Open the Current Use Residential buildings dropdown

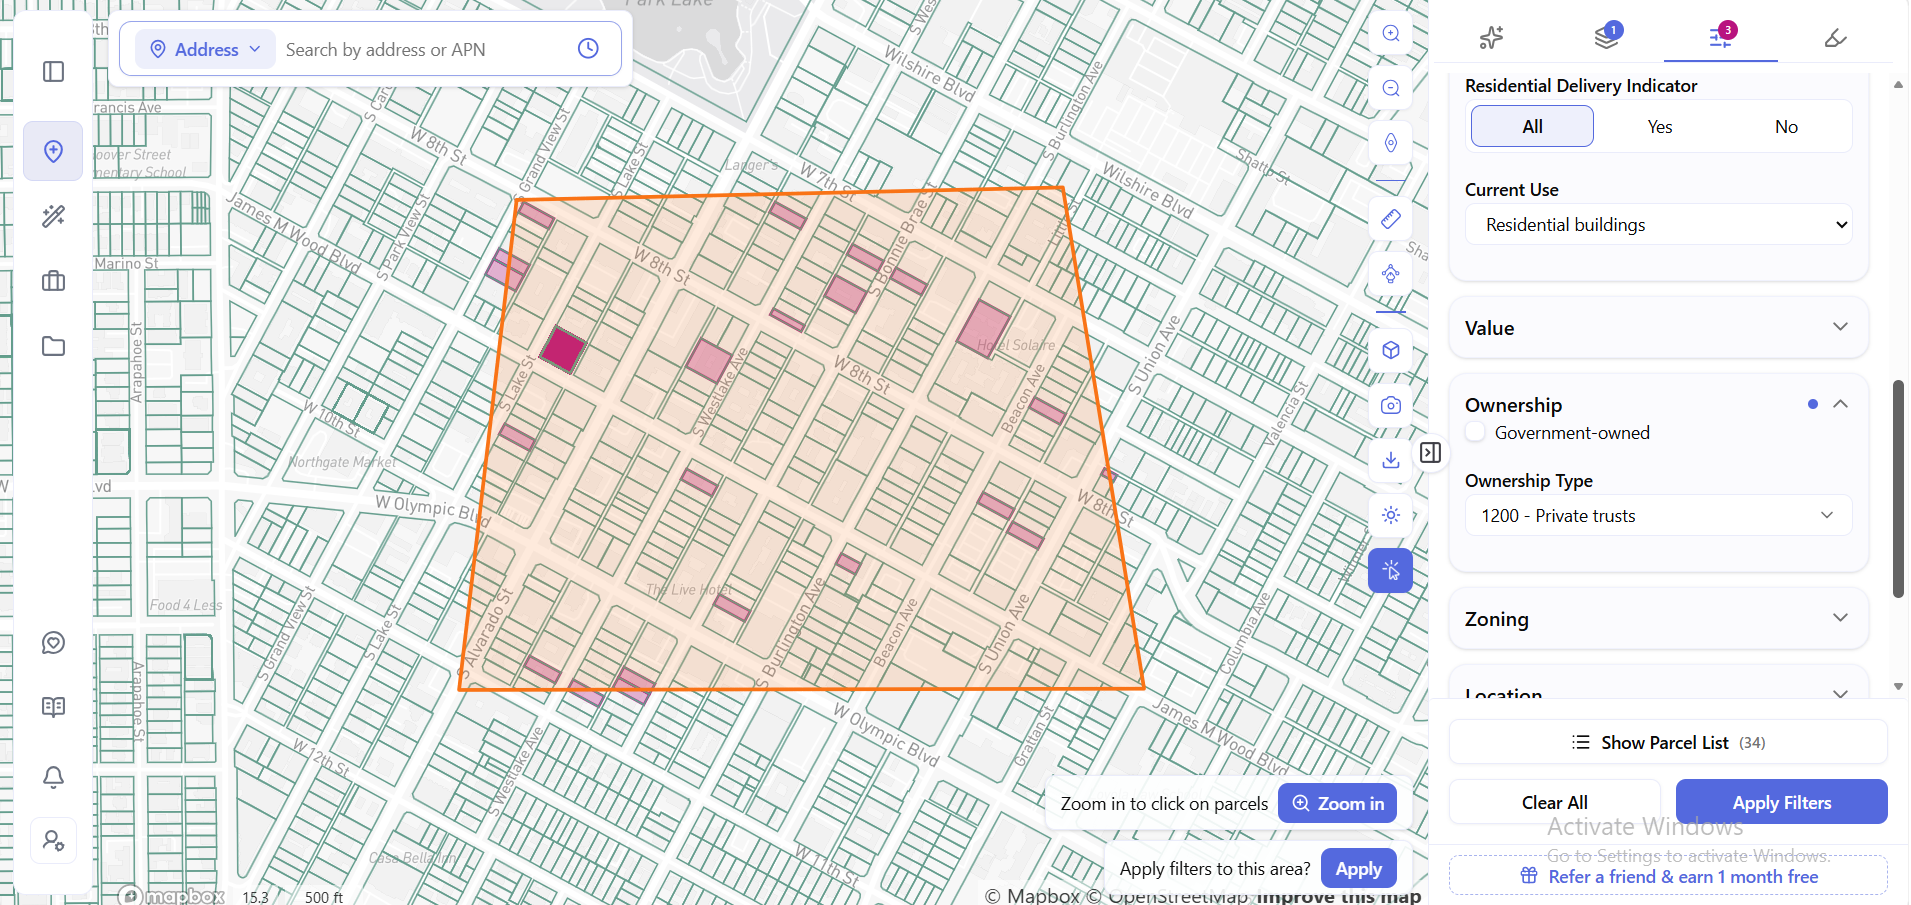click(1659, 225)
